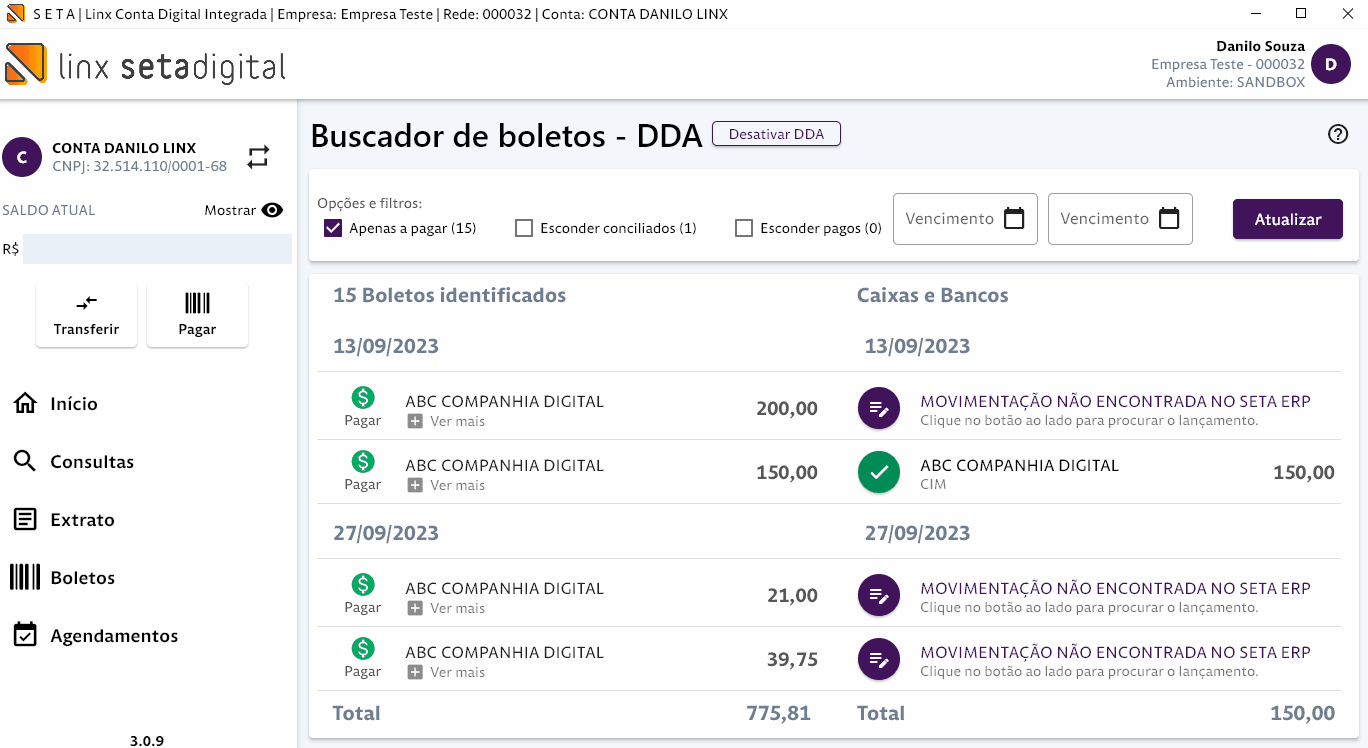Expand Ver mais for the 150,00 boleto
Viewport: 1368px width, 748px height.
click(415, 486)
